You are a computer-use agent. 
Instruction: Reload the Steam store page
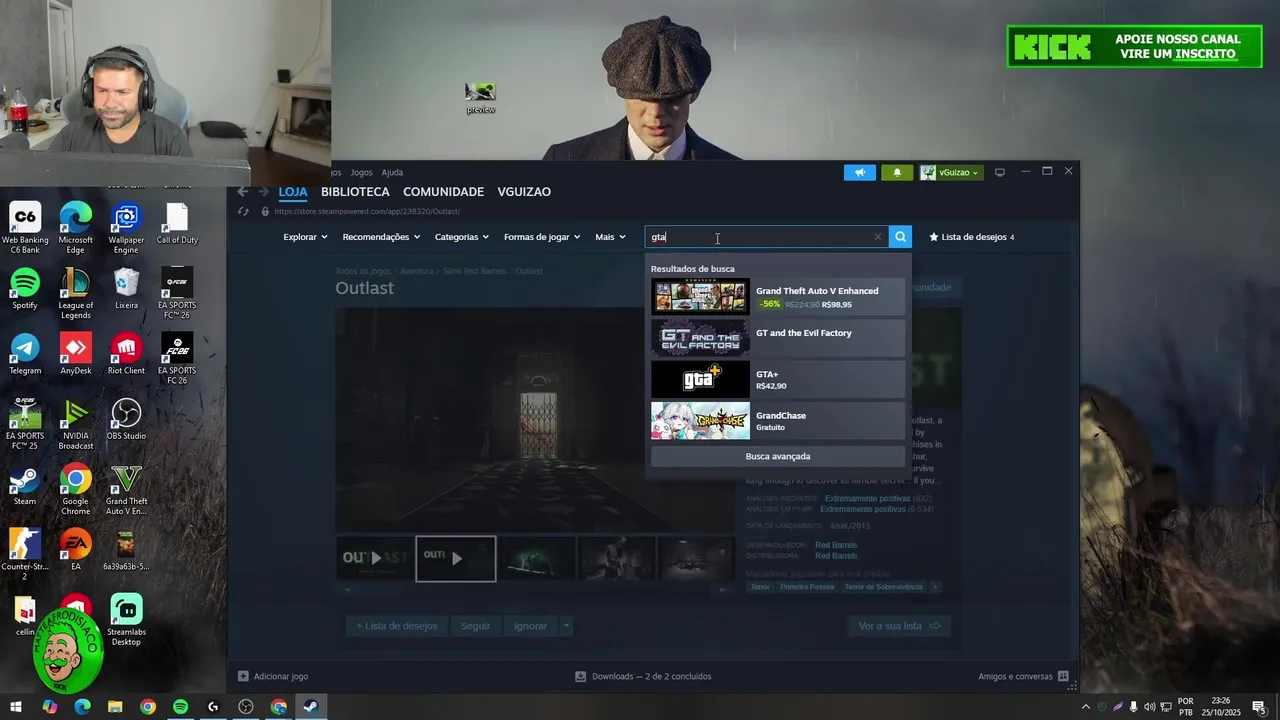pos(243,211)
